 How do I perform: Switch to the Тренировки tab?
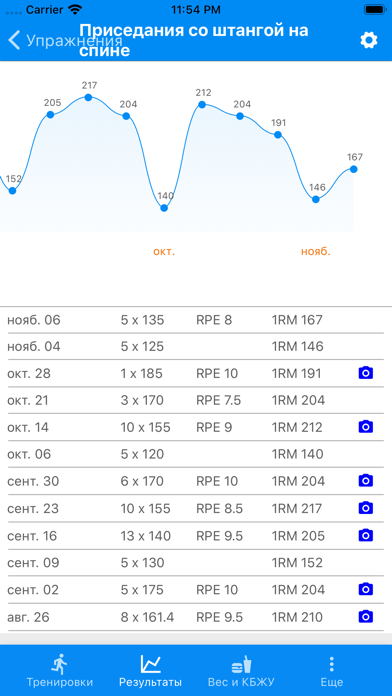[59, 671]
